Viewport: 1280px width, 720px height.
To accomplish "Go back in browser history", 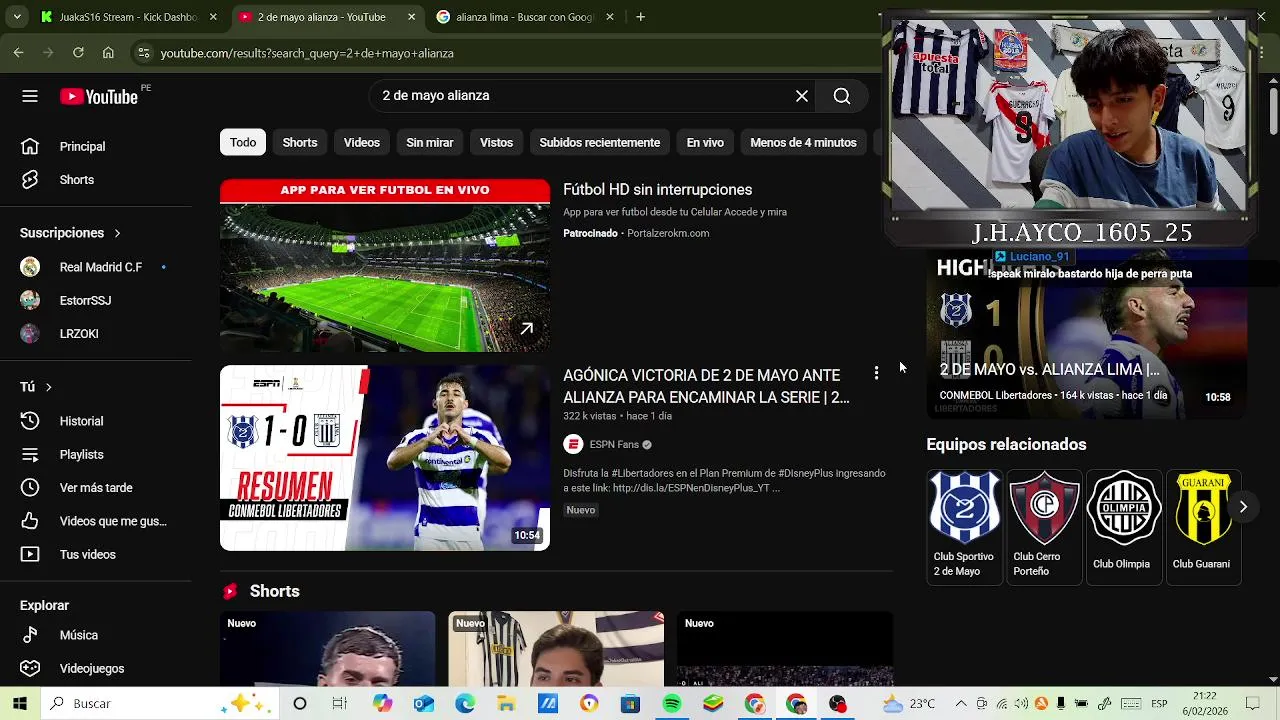I will pos(18,53).
